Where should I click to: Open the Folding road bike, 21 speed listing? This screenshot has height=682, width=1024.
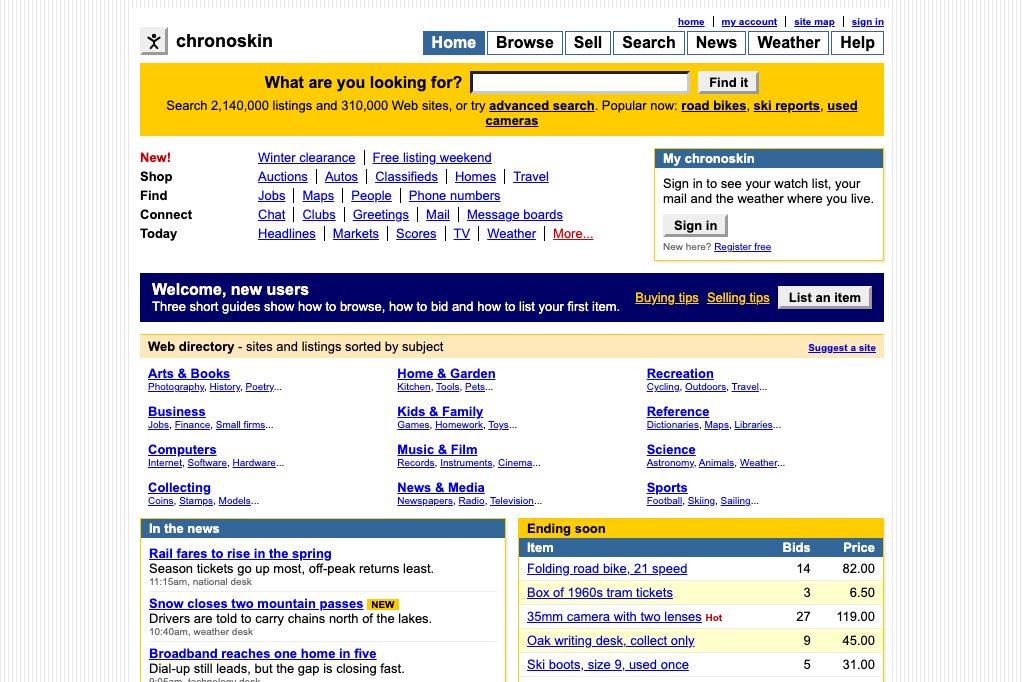[607, 569]
